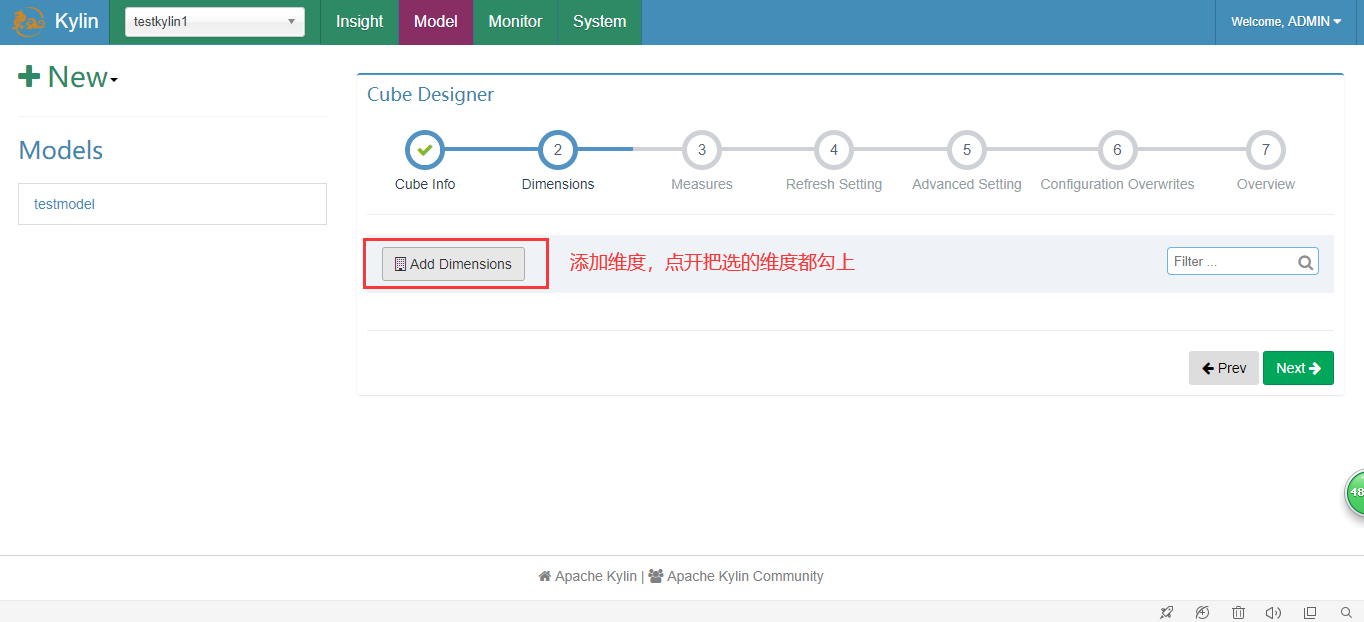Jump to Overview step seven
The height and width of the screenshot is (622, 1364).
(x=1266, y=150)
